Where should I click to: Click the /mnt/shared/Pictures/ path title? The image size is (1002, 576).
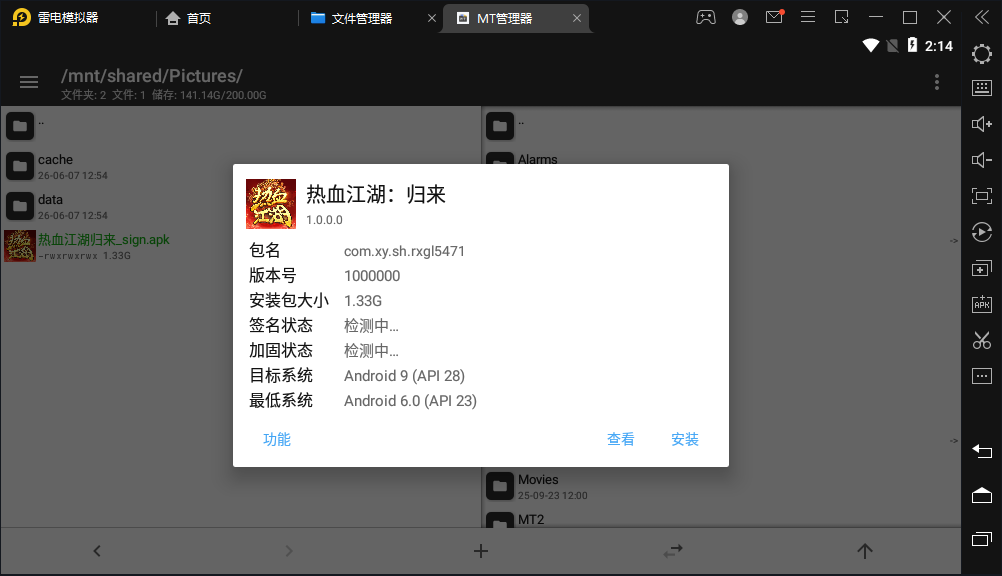tap(151, 75)
